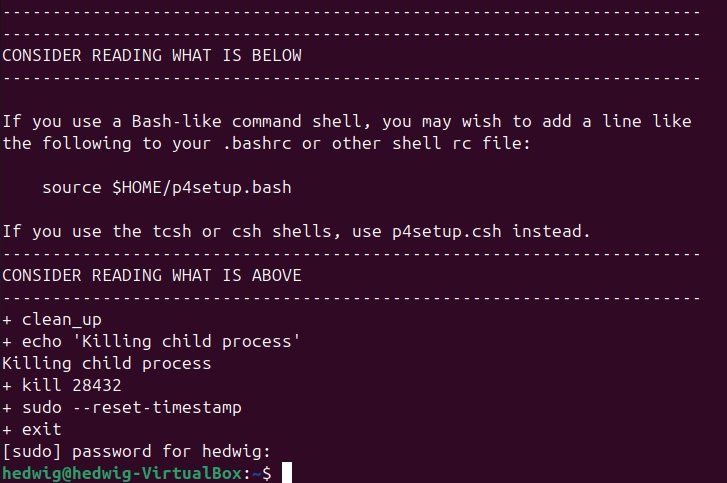Screen dimensions: 727x483
Task: Click the dollar sign in the prompt
Action: pyautogui.click(x=267, y=473)
